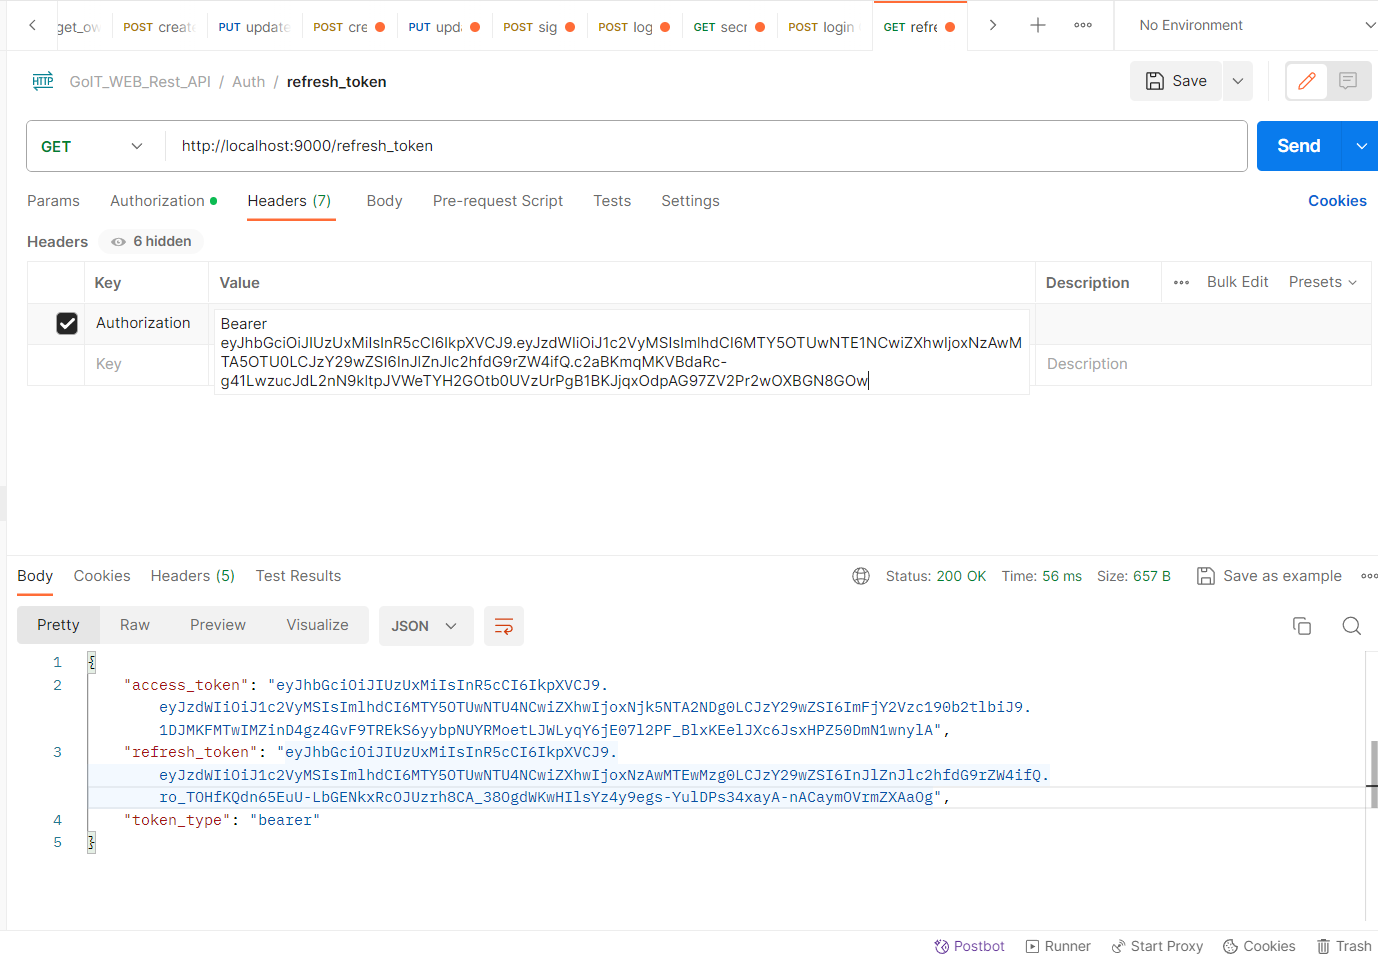The height and width of the screenshot is (961, 1378).
Task: Switch to edit mode pencil icon
Action: [x=1307, y=81]
